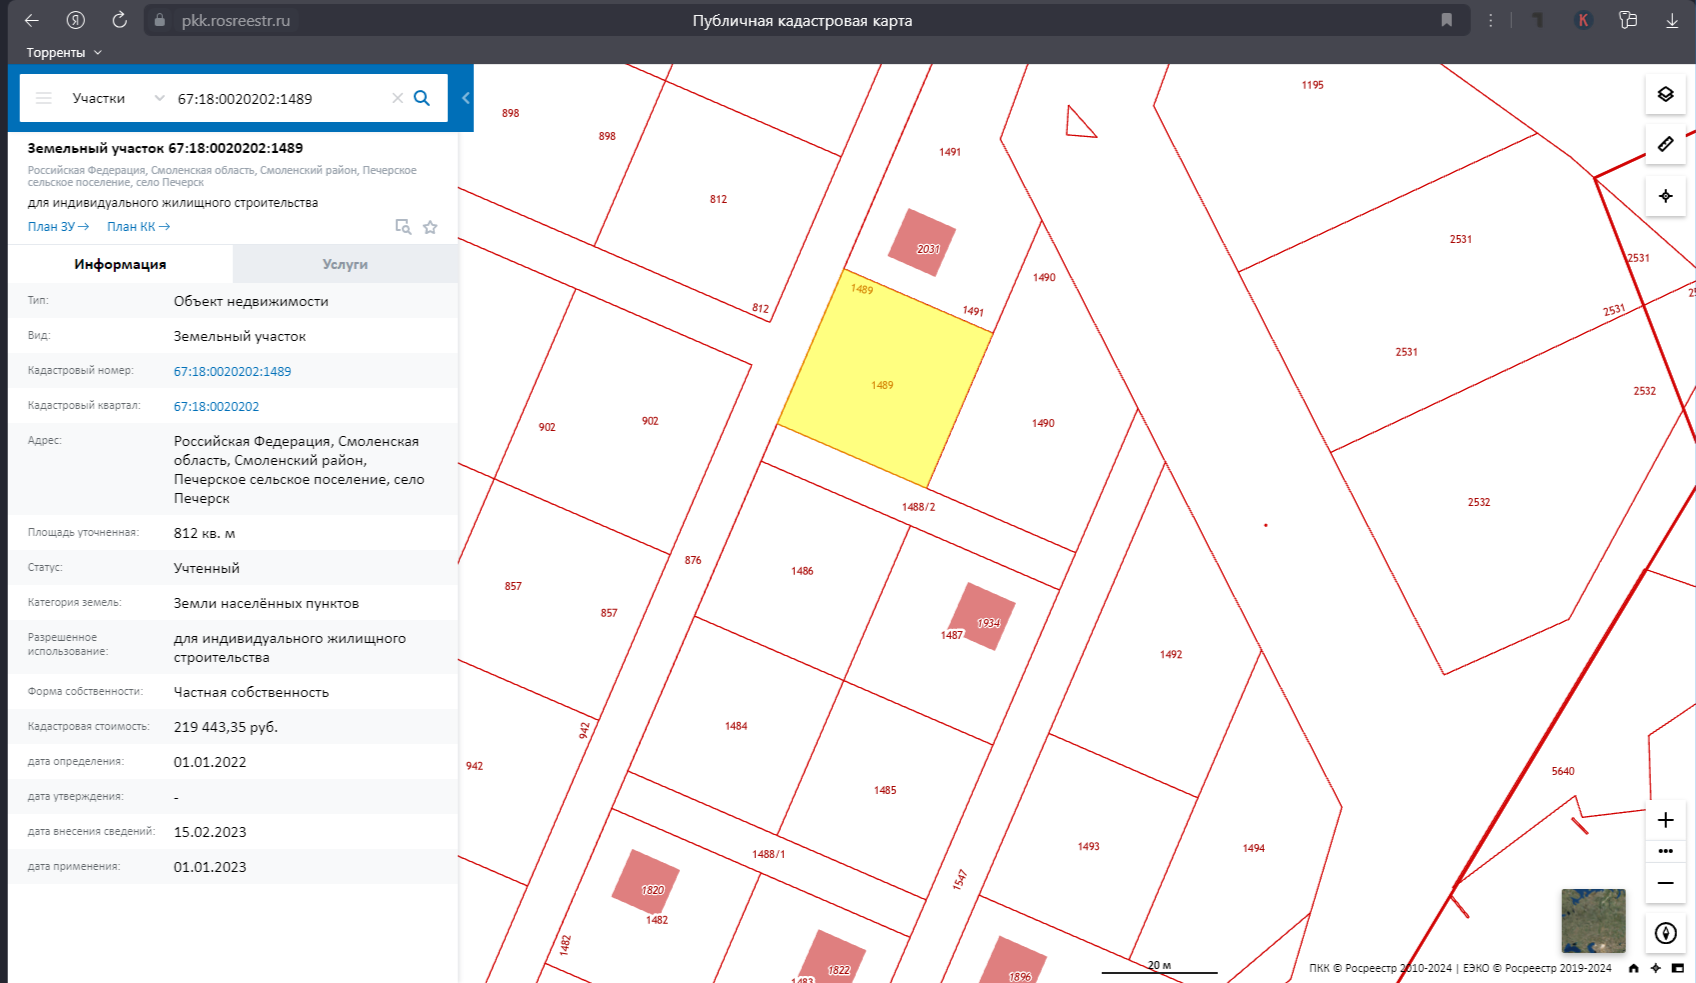This screenshot has width=1696, height=983.
Task: Clear the cadastral number search field
Action: point(397,98)
